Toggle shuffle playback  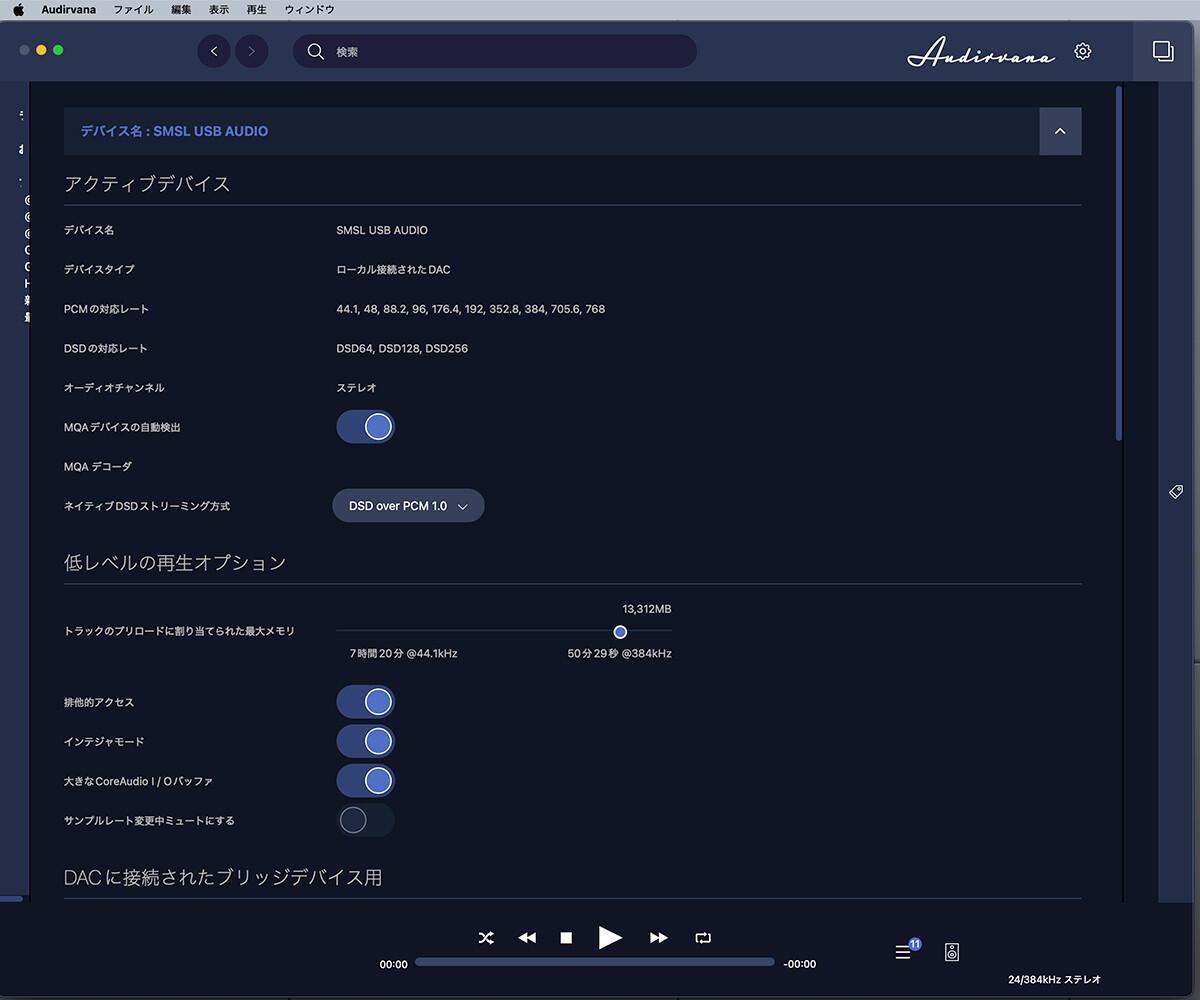coord(486,938)
